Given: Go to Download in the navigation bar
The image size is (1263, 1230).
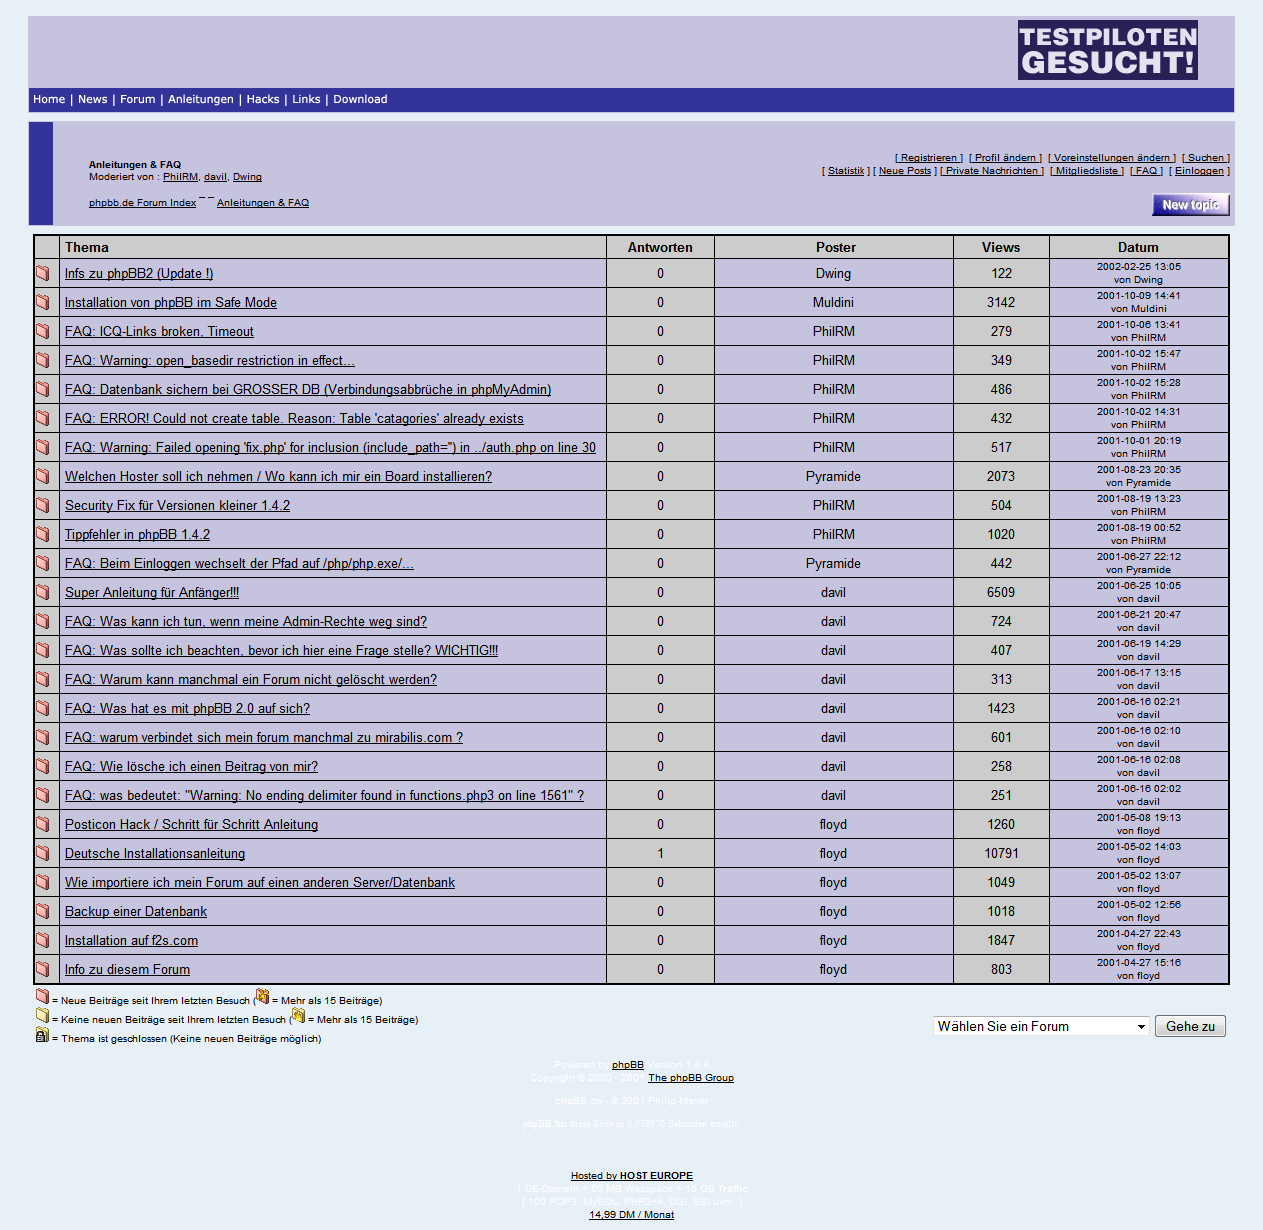Looking at the screenshot, I should pos(360,99).
